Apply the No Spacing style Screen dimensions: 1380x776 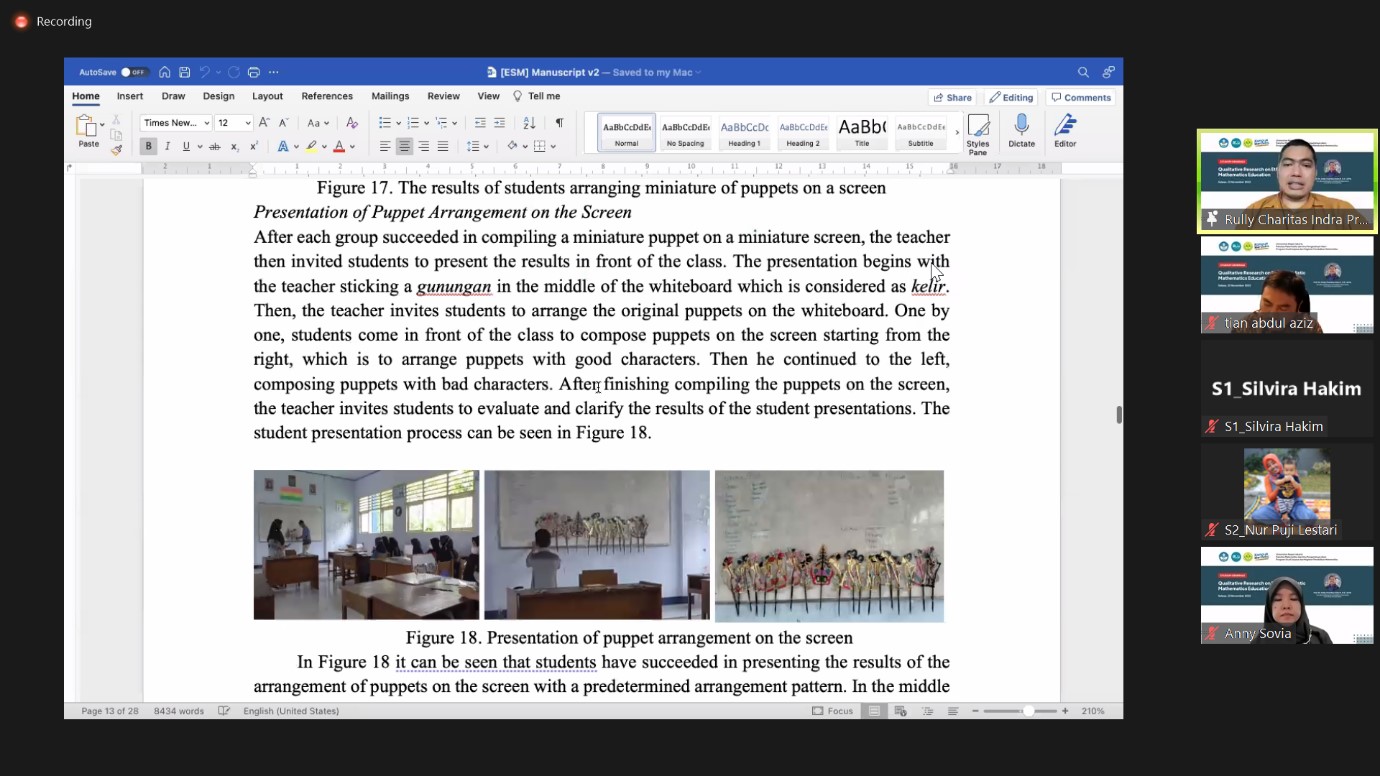click(x=685, y=133)
